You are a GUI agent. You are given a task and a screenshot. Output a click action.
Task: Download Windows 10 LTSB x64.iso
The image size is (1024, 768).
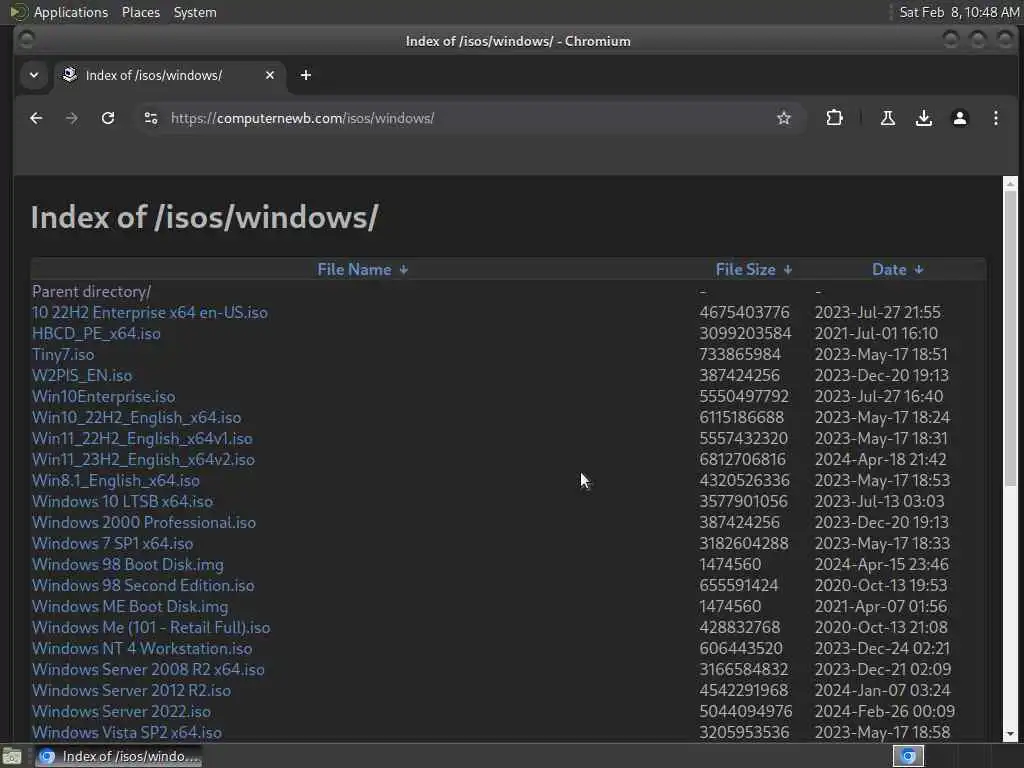[122, 501]
